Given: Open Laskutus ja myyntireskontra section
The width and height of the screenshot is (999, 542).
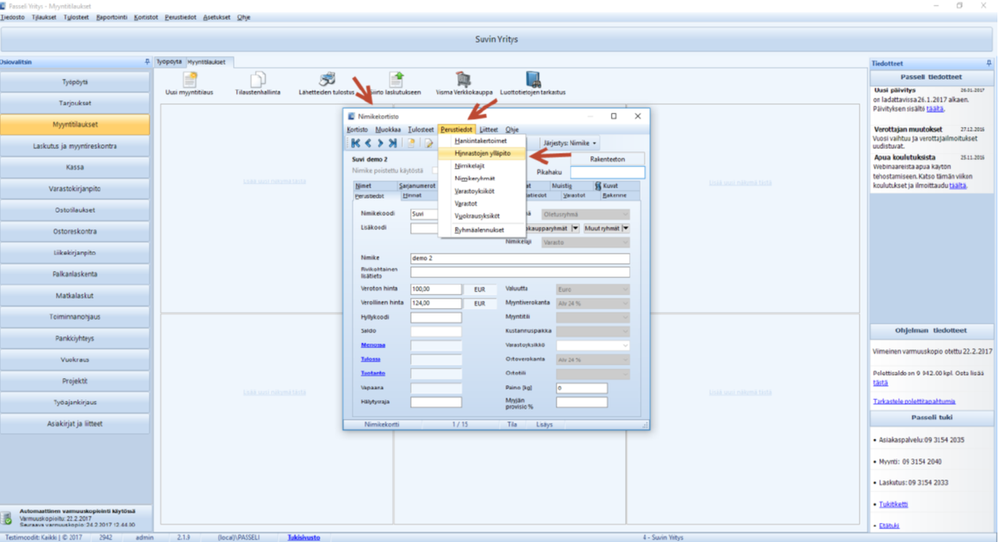Looking at the screenshot, I should (75, 146).
